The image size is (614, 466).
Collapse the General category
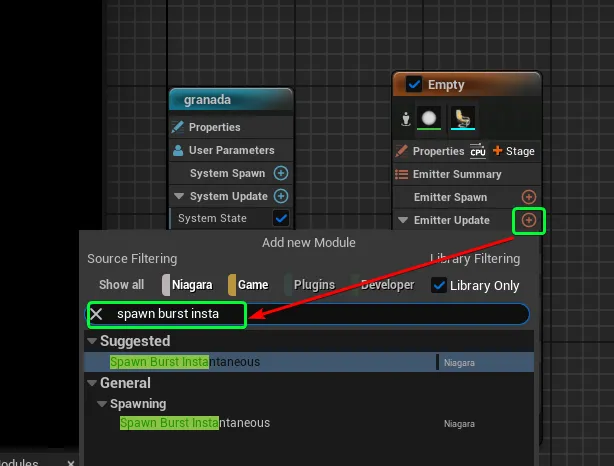pos(93,383)
